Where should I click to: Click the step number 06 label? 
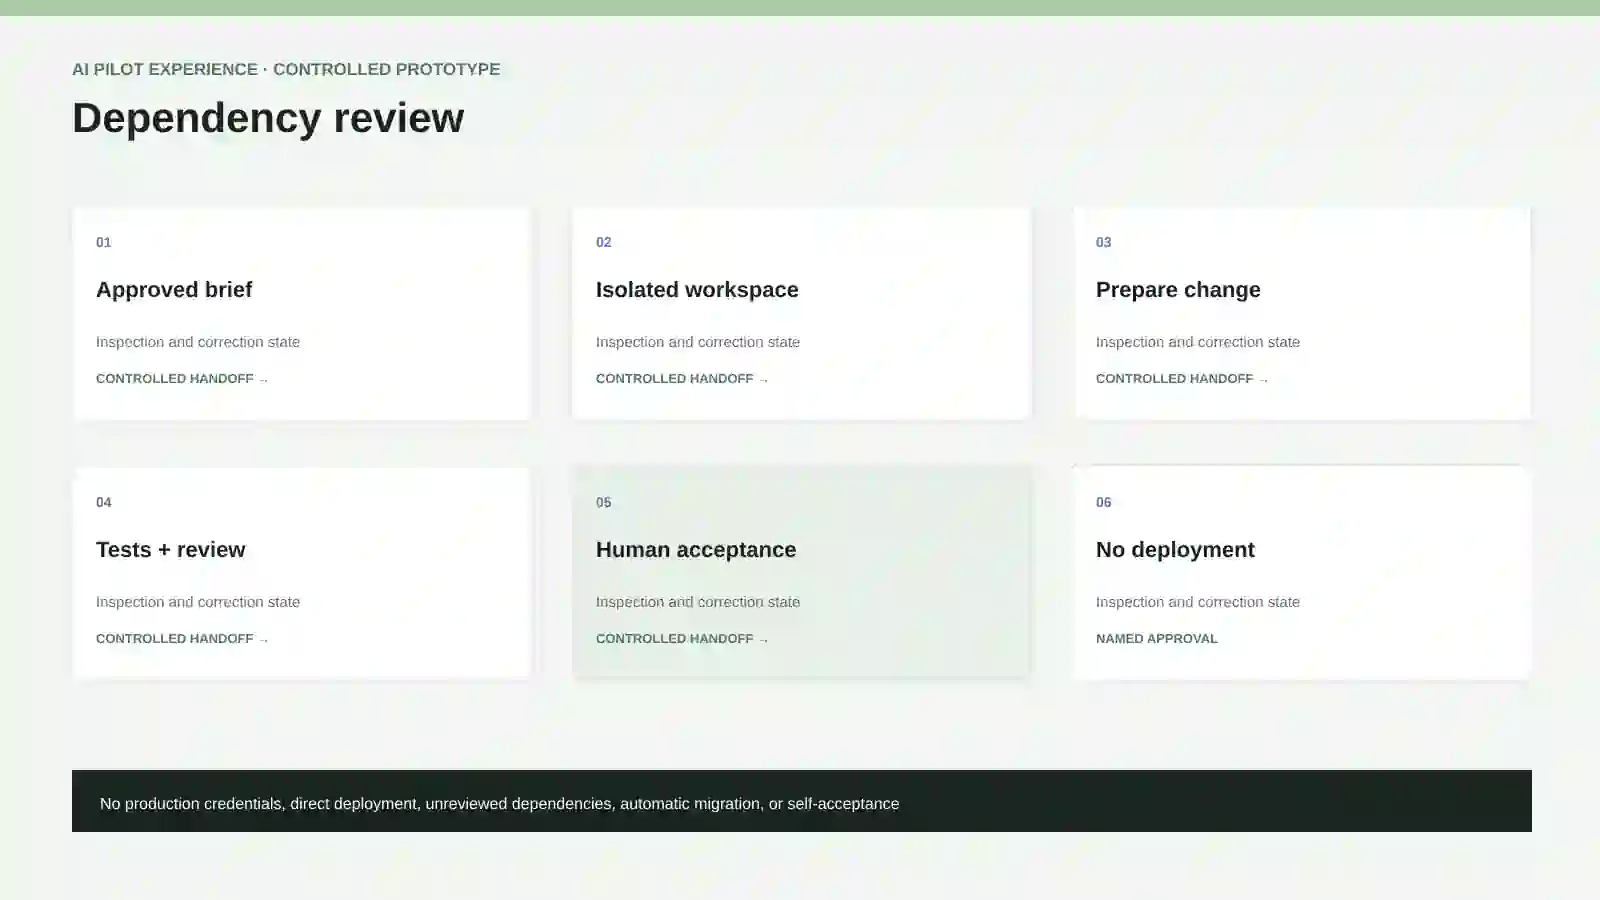(1104, 502)
